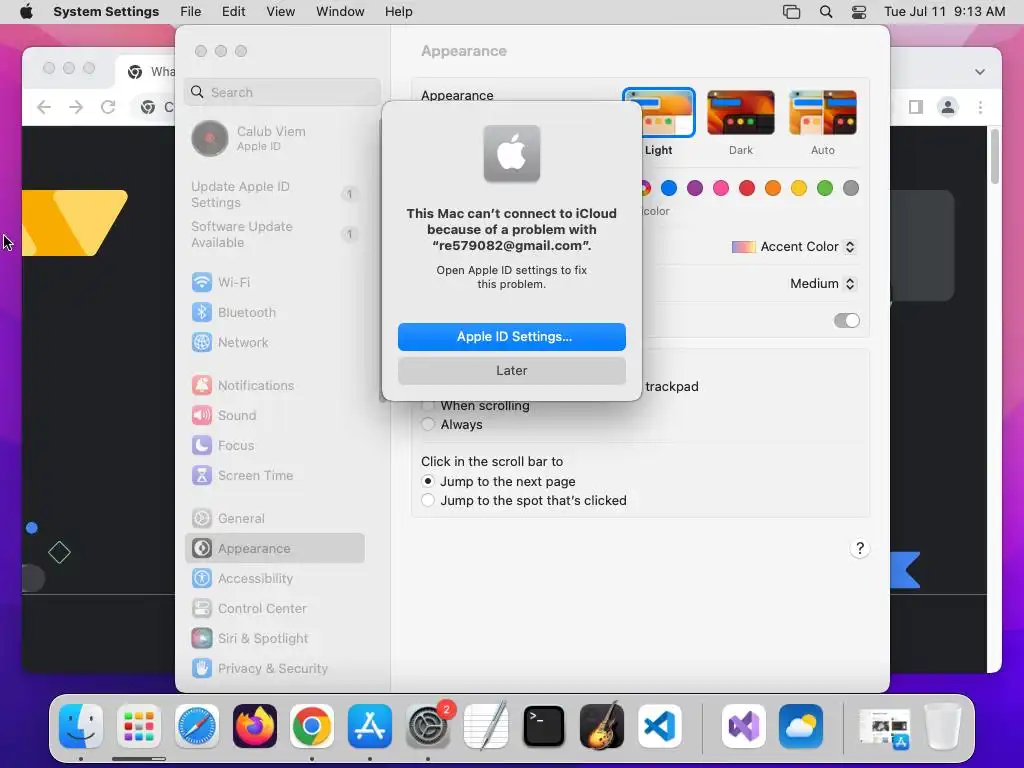1024x768 pixels.
Task: Launch Safari from the Dock
Action: [197, 726]
